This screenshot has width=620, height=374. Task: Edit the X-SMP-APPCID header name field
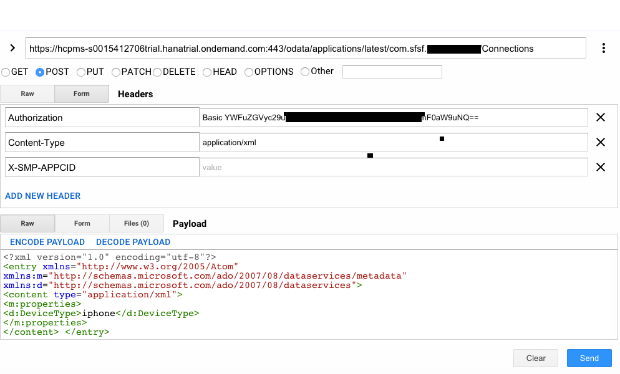point(102,167)
